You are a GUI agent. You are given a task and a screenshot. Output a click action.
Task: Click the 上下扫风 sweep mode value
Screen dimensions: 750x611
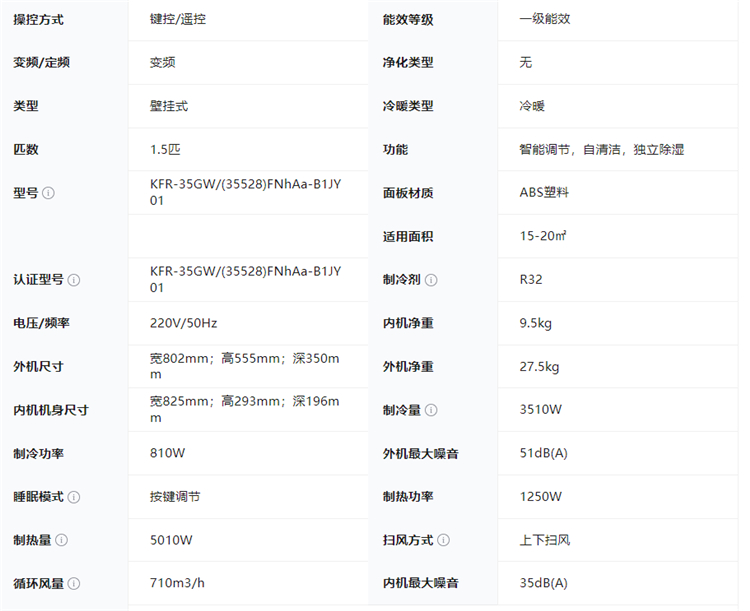pos(545,540)
